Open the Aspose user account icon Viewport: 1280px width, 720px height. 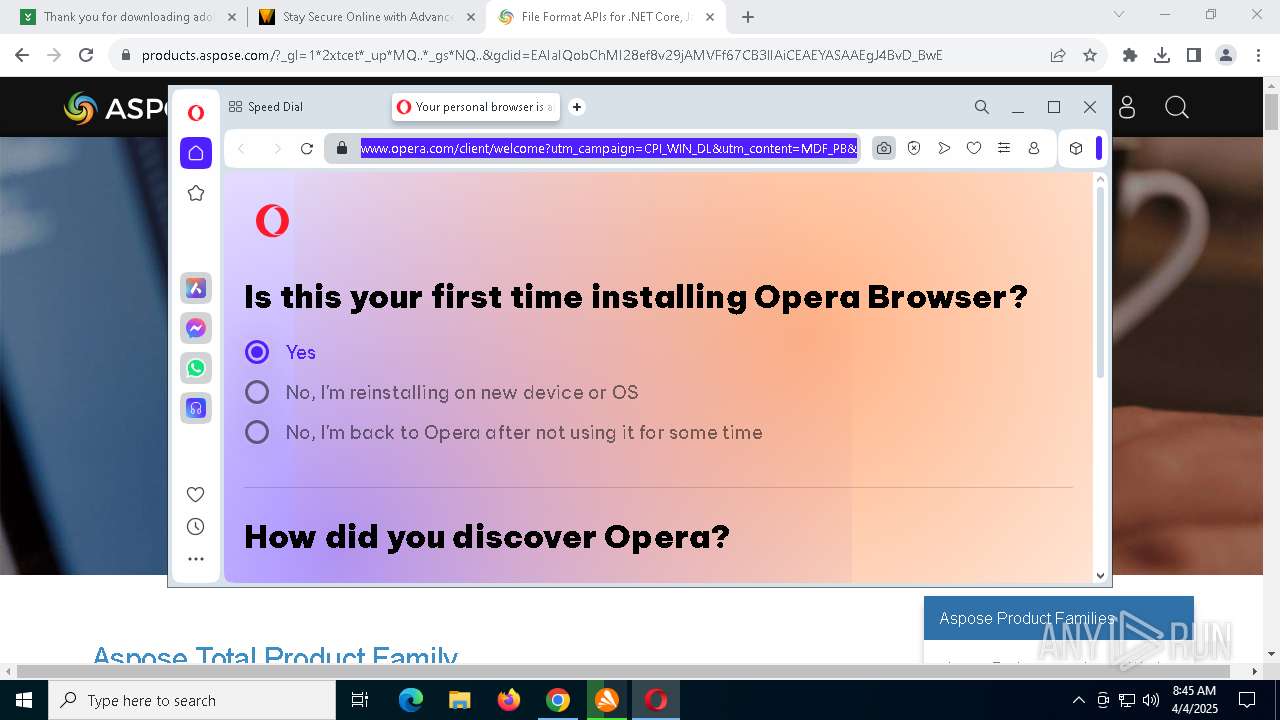(1127, 107)
